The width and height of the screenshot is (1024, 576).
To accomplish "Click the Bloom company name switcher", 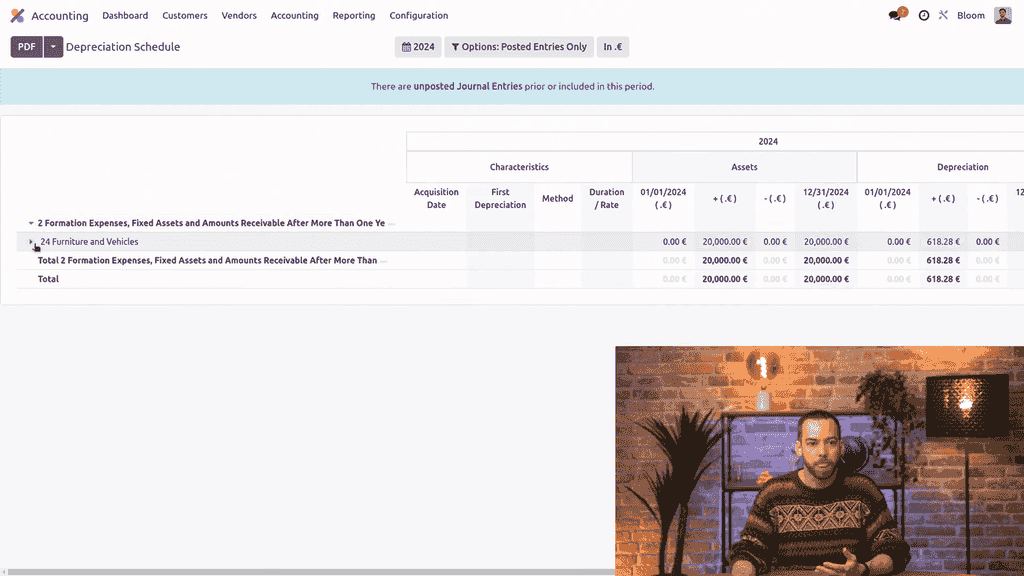I will [x=970, y=16].
